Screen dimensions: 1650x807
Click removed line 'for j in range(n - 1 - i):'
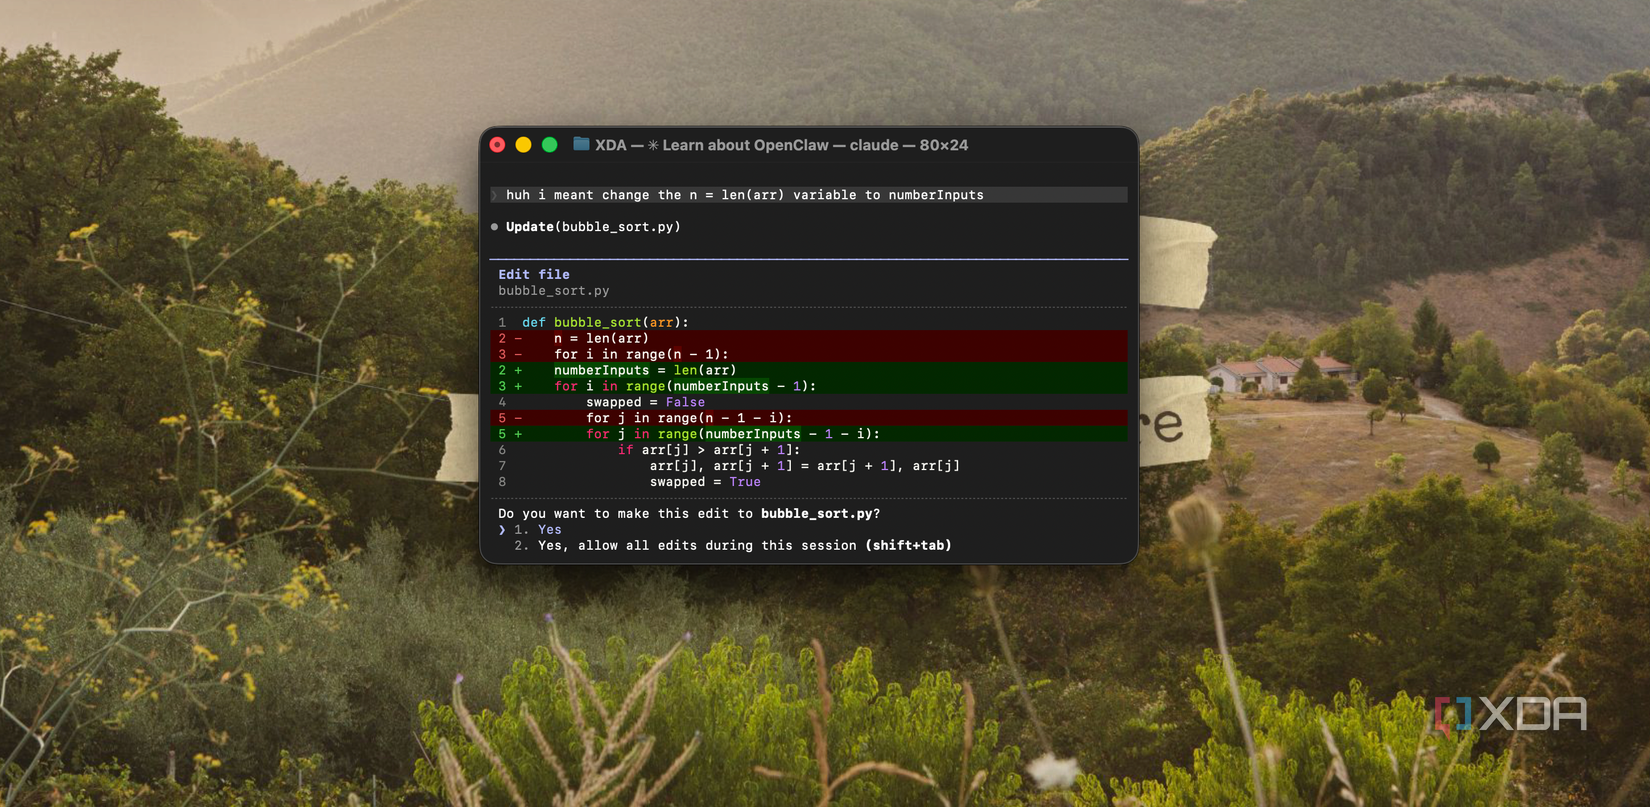coord(809,418)
